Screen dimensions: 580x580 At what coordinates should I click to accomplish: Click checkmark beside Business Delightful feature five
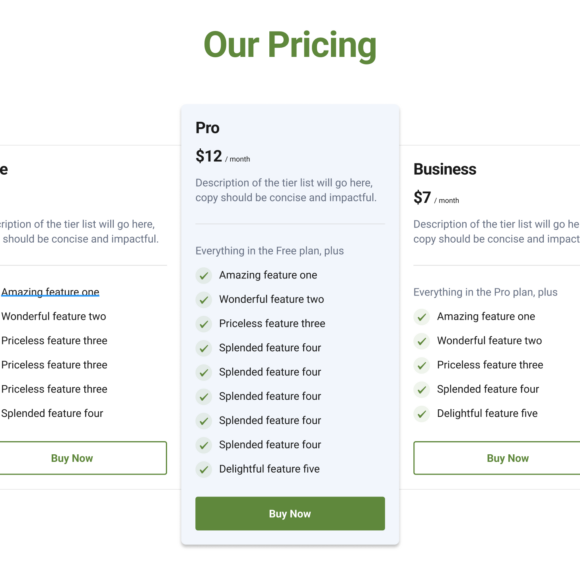tap(421, 414)
